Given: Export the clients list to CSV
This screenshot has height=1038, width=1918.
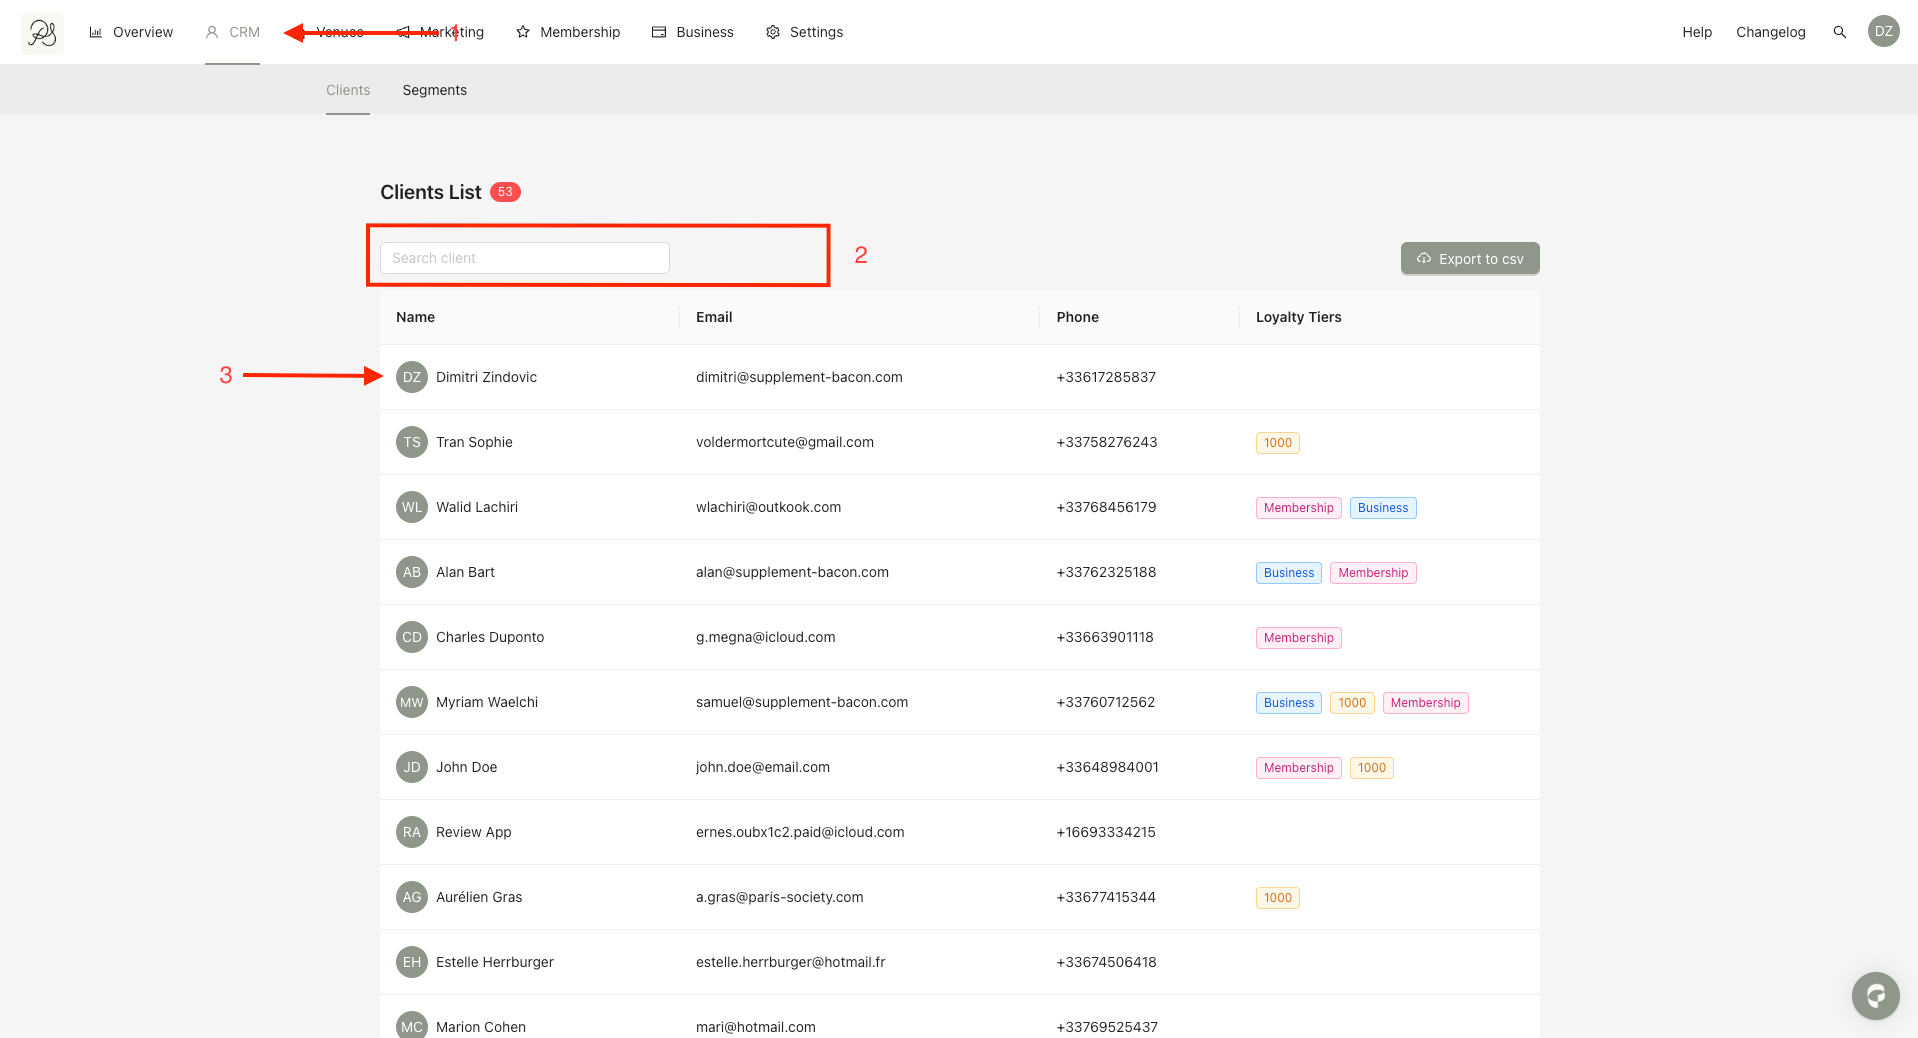Looking at the screenshot, I should pyautogui.click(x=1470, y=258).
